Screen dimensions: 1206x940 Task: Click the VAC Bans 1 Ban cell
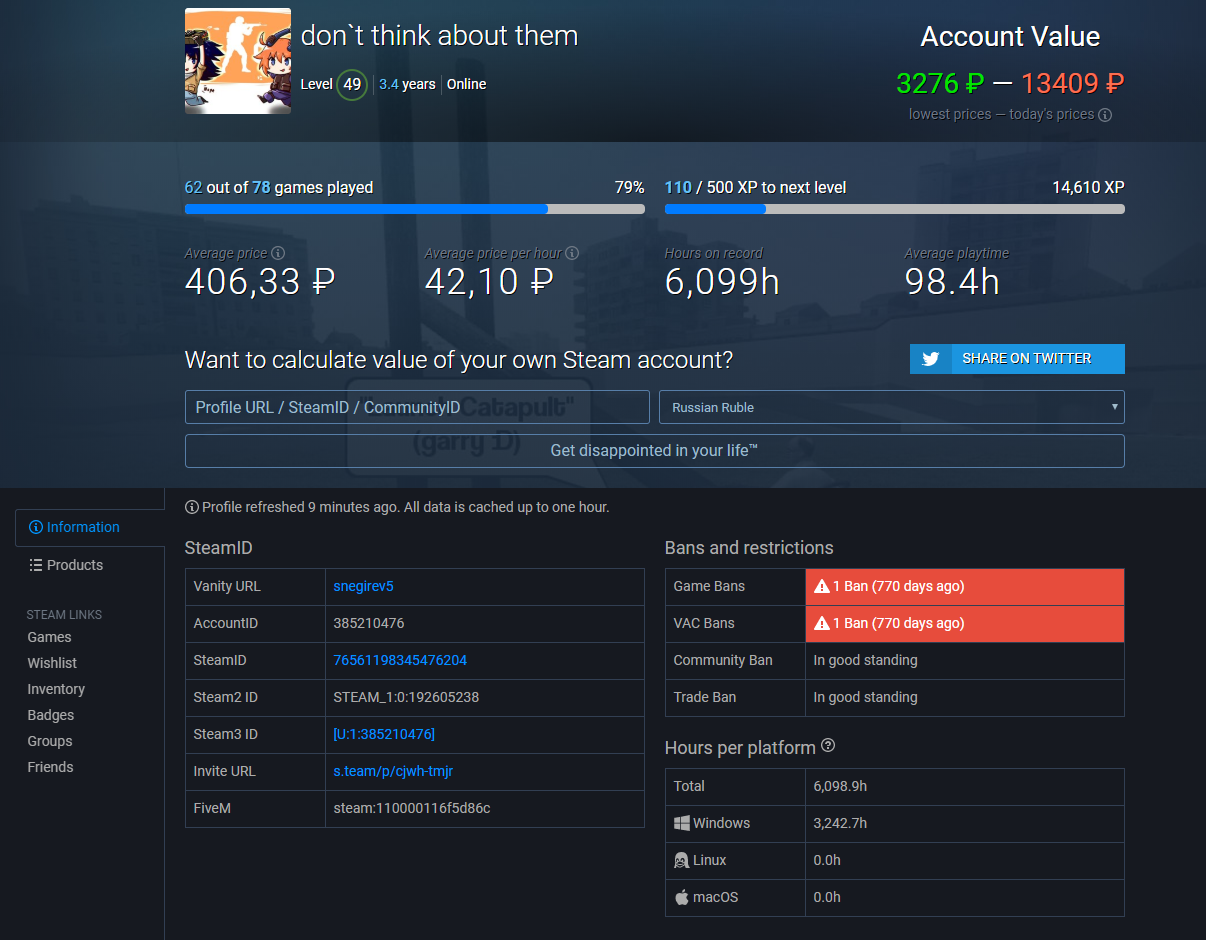coord(965,624)
